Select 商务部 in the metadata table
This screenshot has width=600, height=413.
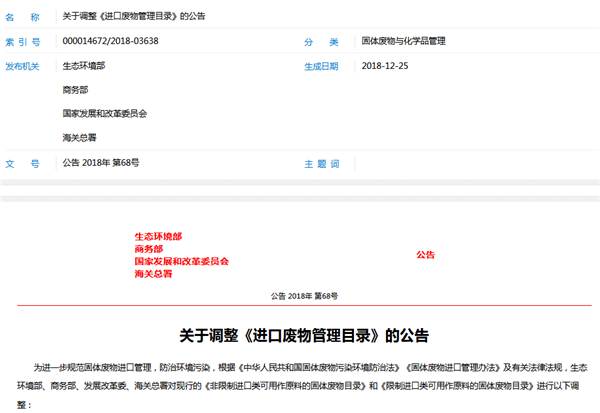76,90
